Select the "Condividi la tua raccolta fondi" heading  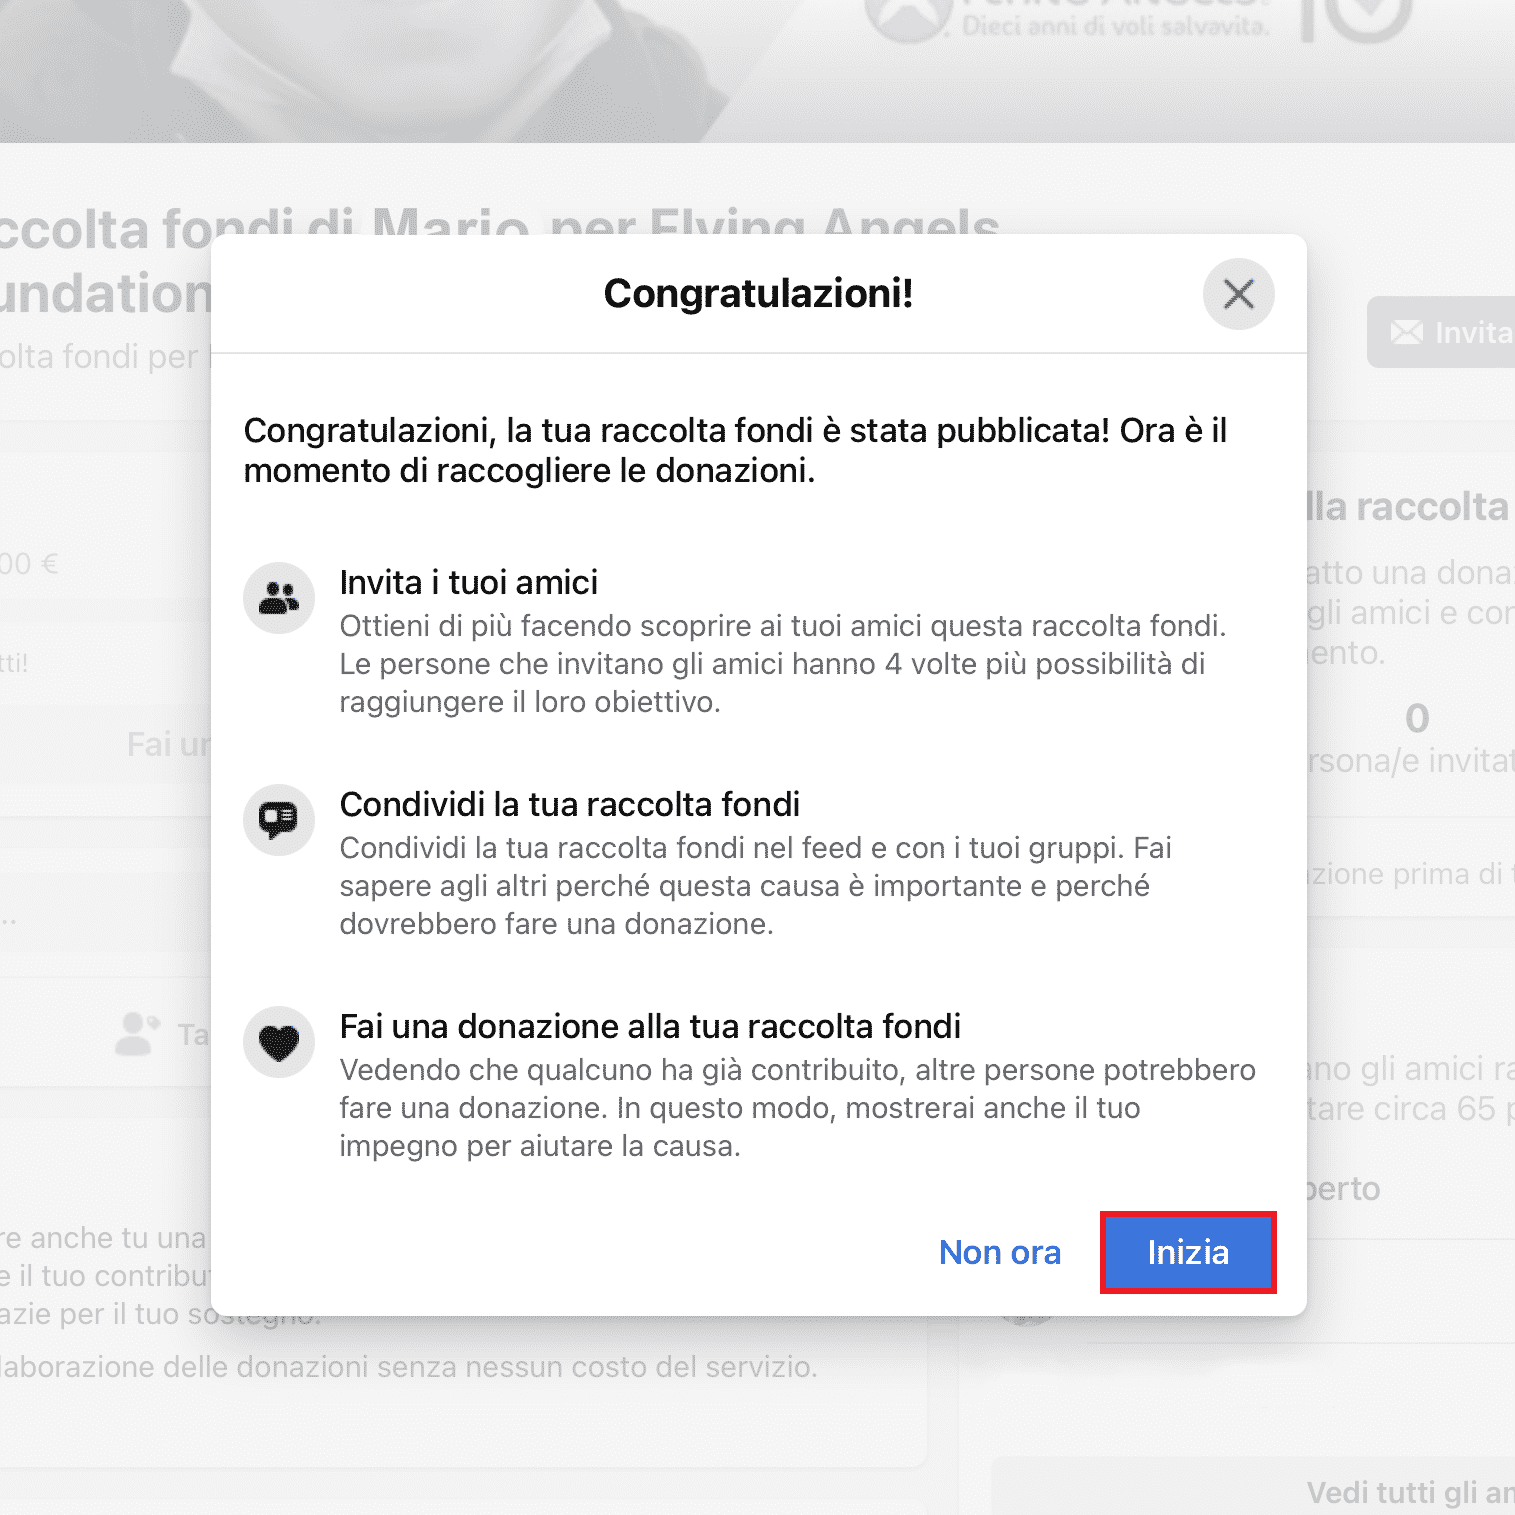coord(569,804)
